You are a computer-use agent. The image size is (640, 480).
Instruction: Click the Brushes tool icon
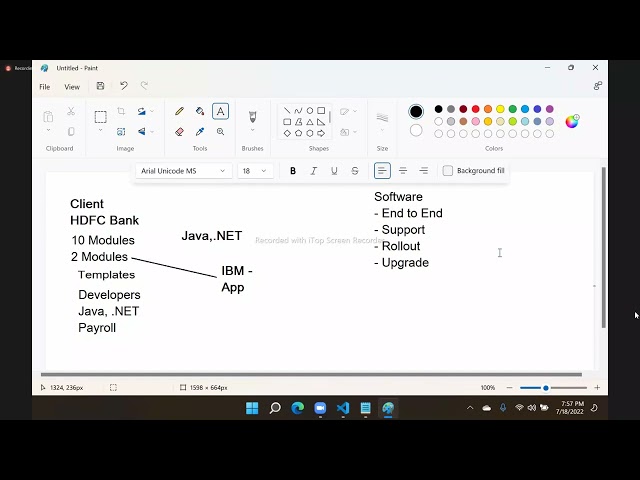[x=252, y=117]
